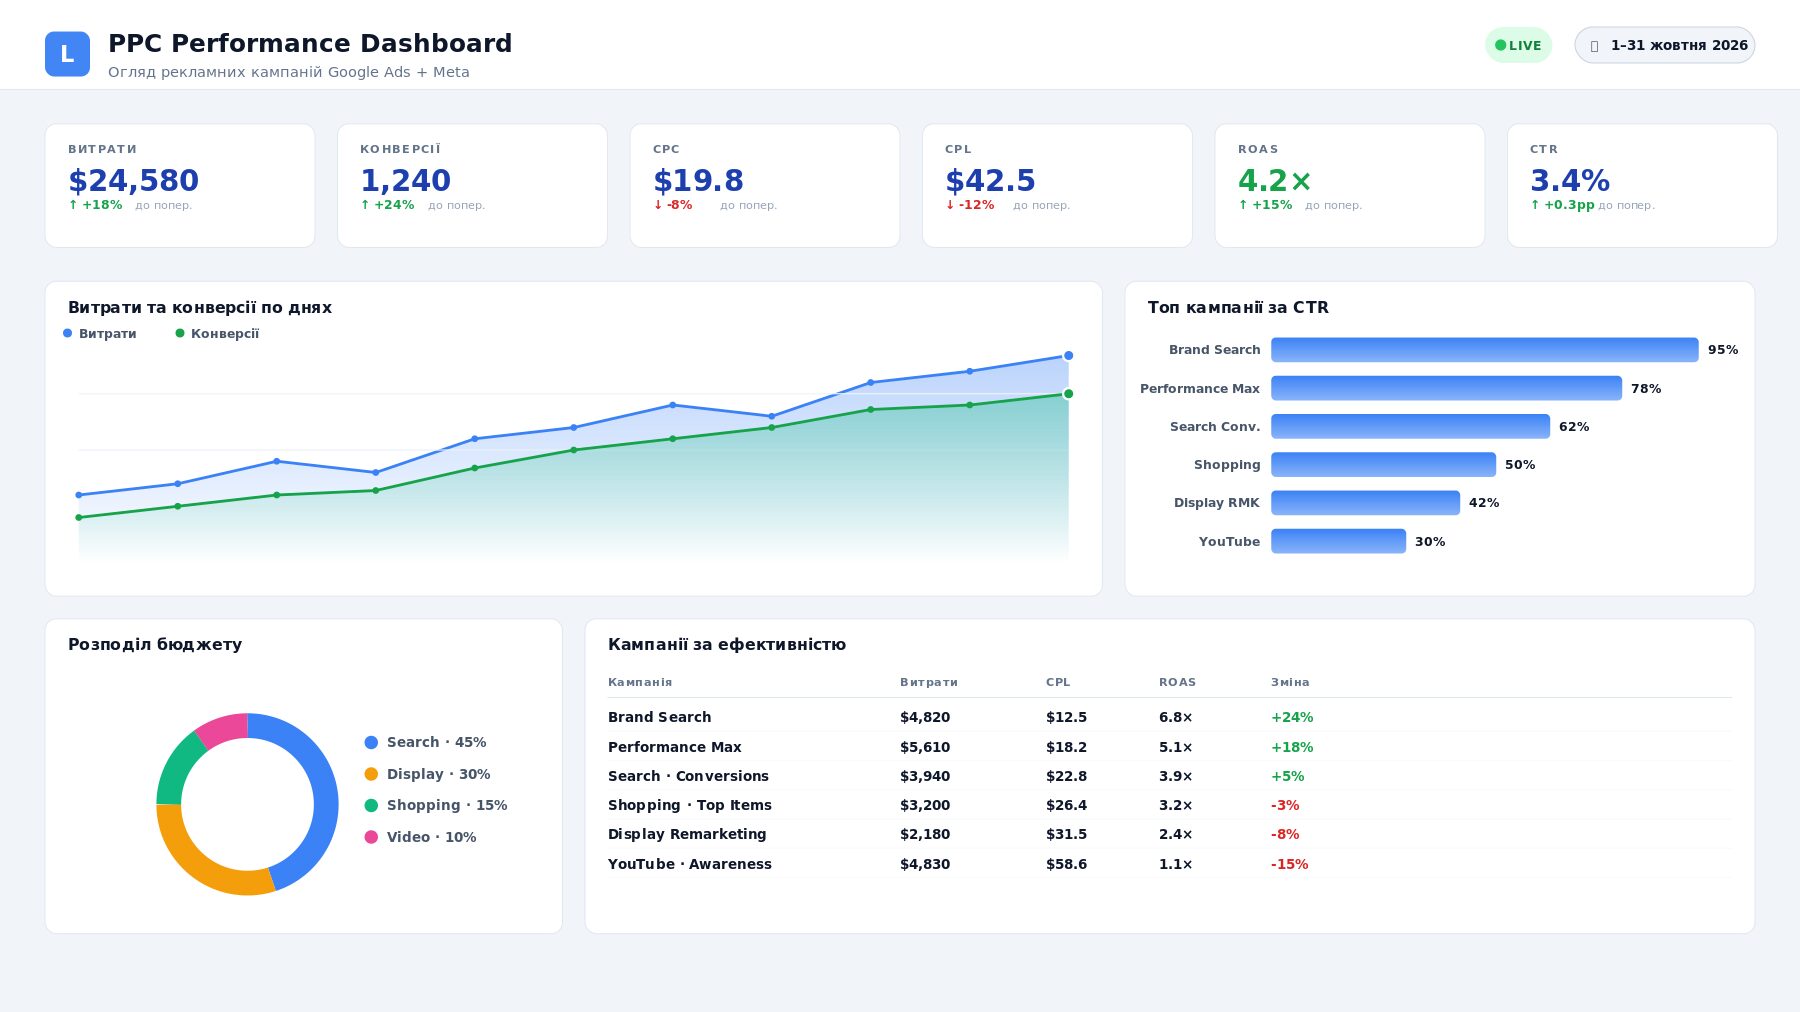Viewport: 1800px width, 1012px height.
Task: Open the date range picker 1-31 жовтня 2026
Action: tap(1665, 45)
